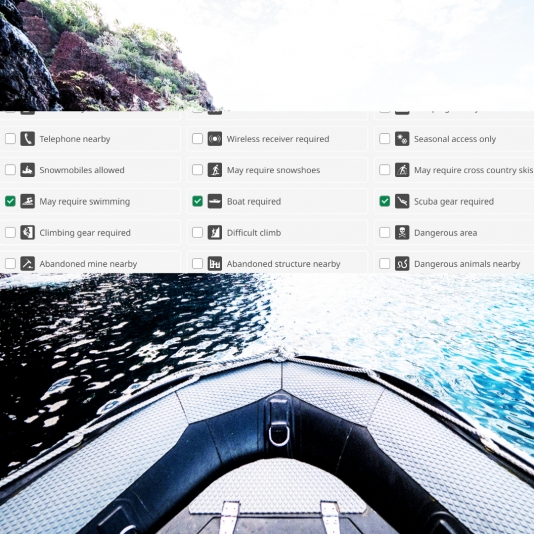Click the inflatable boat bow photo
The width and height of the screenshot is (534, 534).
267,404
